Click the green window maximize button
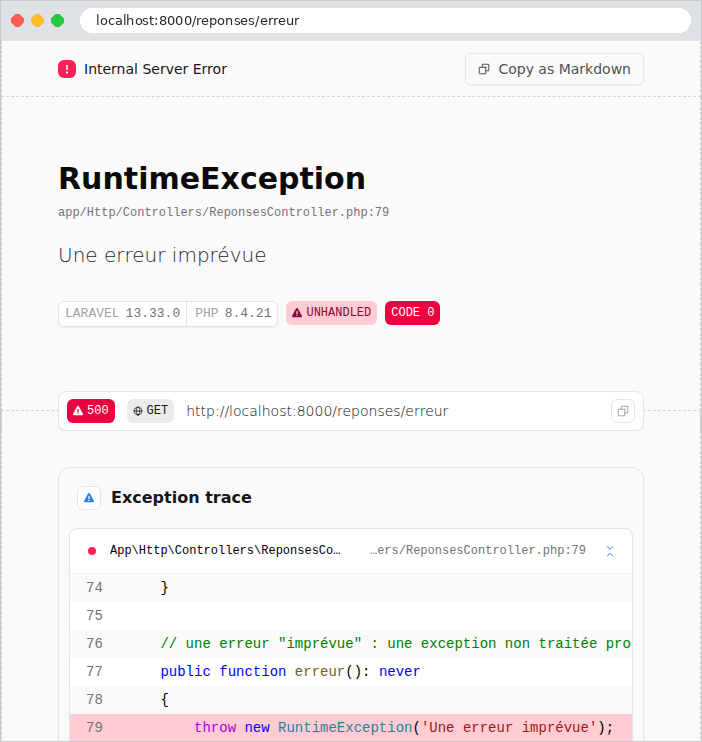 (57, 21)
